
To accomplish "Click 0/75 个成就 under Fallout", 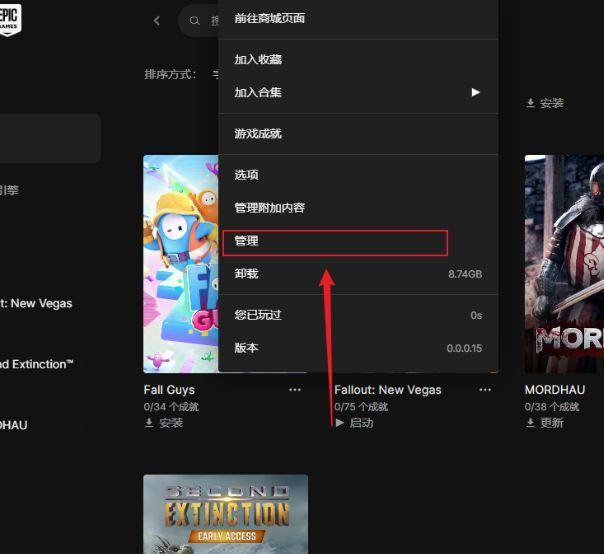I will pos(361,407).
